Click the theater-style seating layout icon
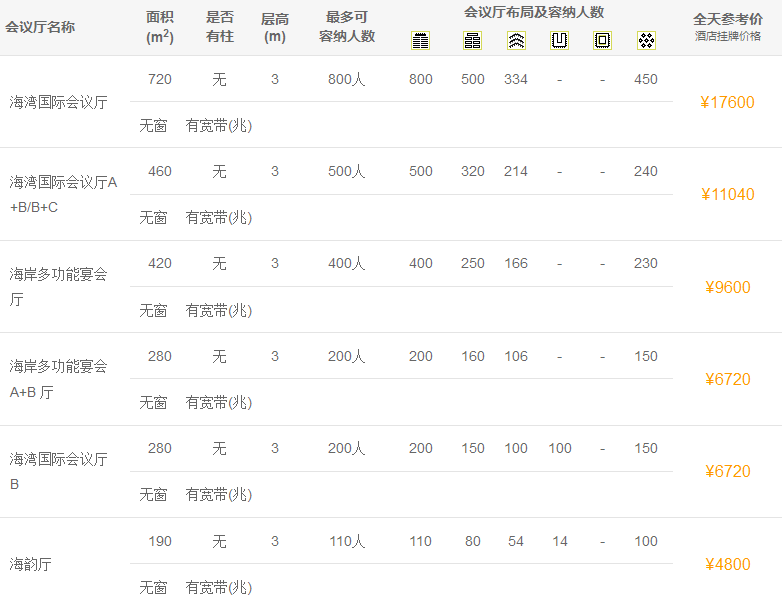Viewport: 782px width, 607px height. (420, 40)
